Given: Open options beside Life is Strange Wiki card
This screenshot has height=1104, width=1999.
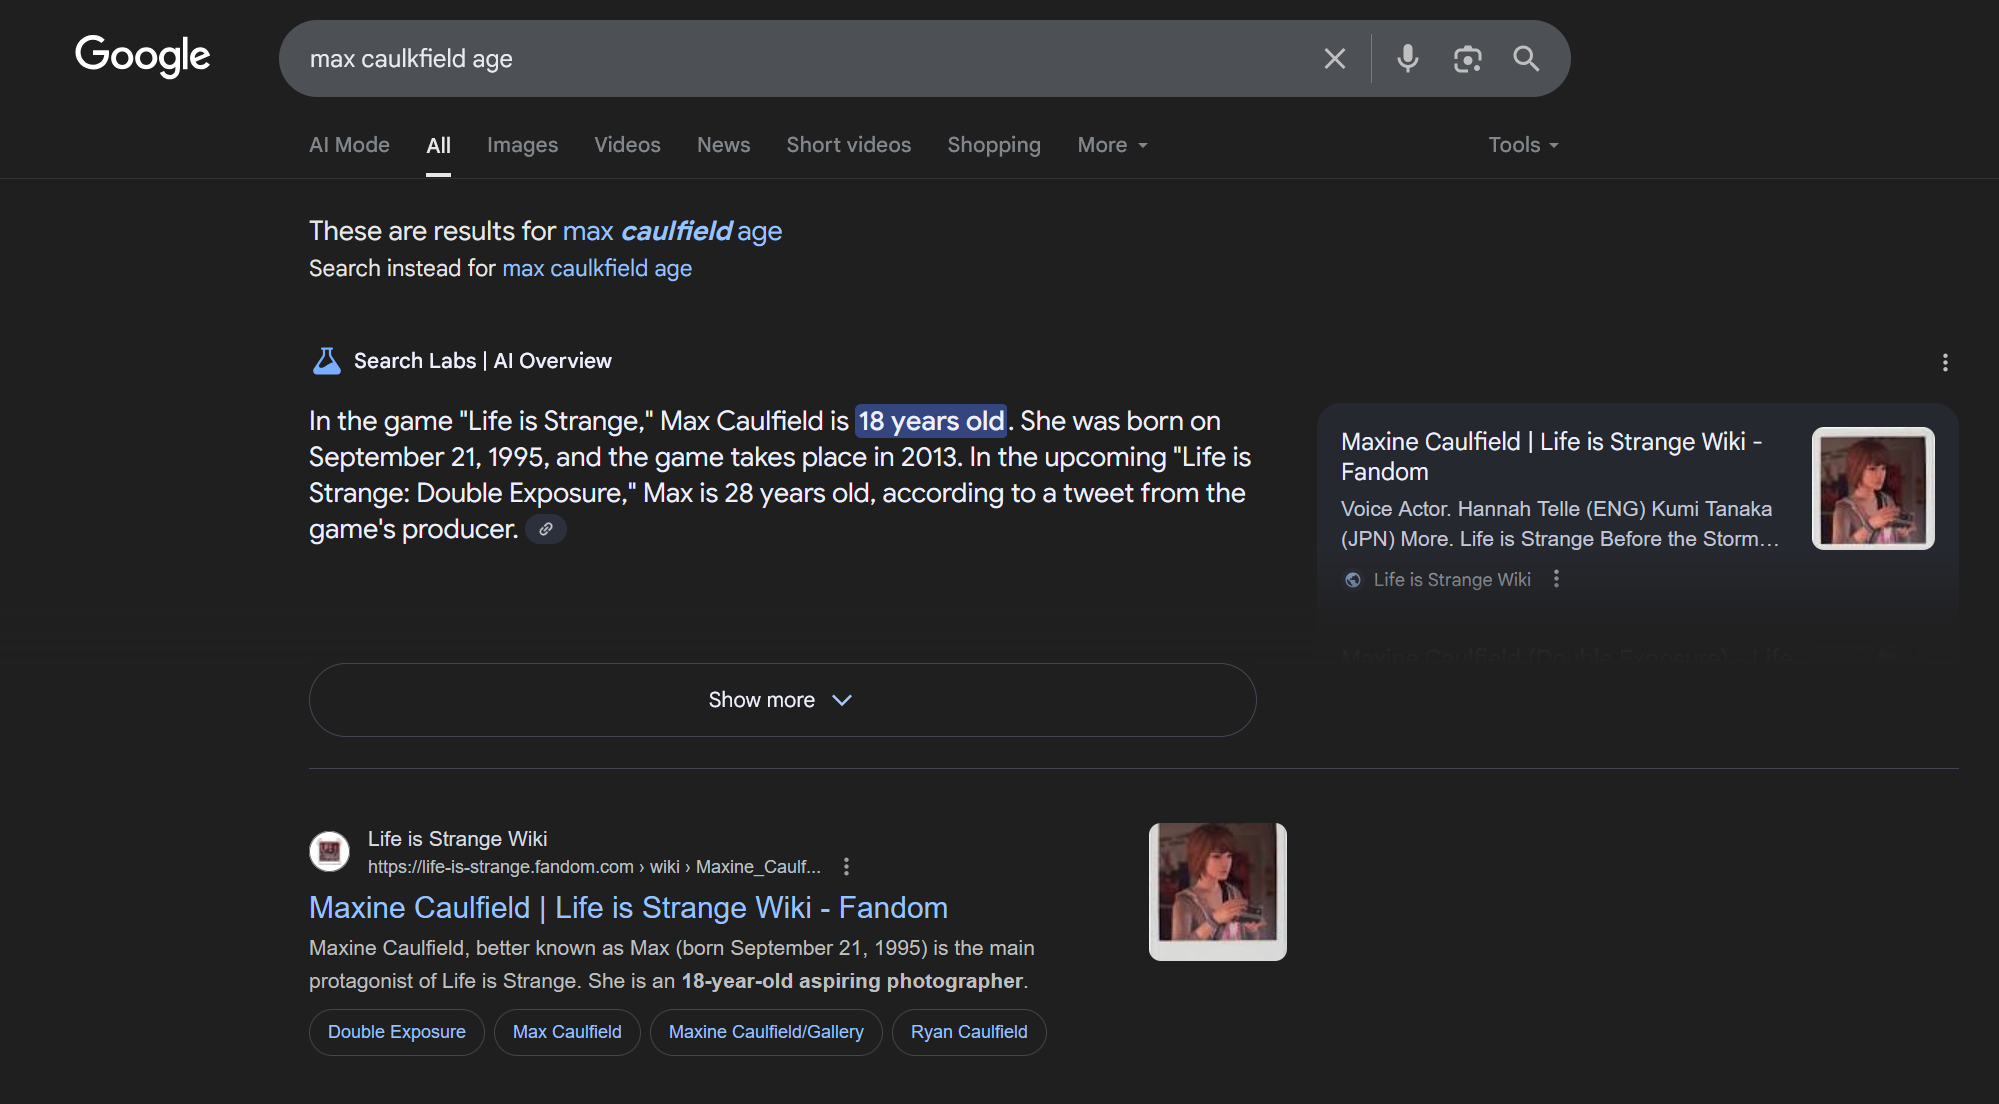Looking at the screenshot, I should 1556,579.
